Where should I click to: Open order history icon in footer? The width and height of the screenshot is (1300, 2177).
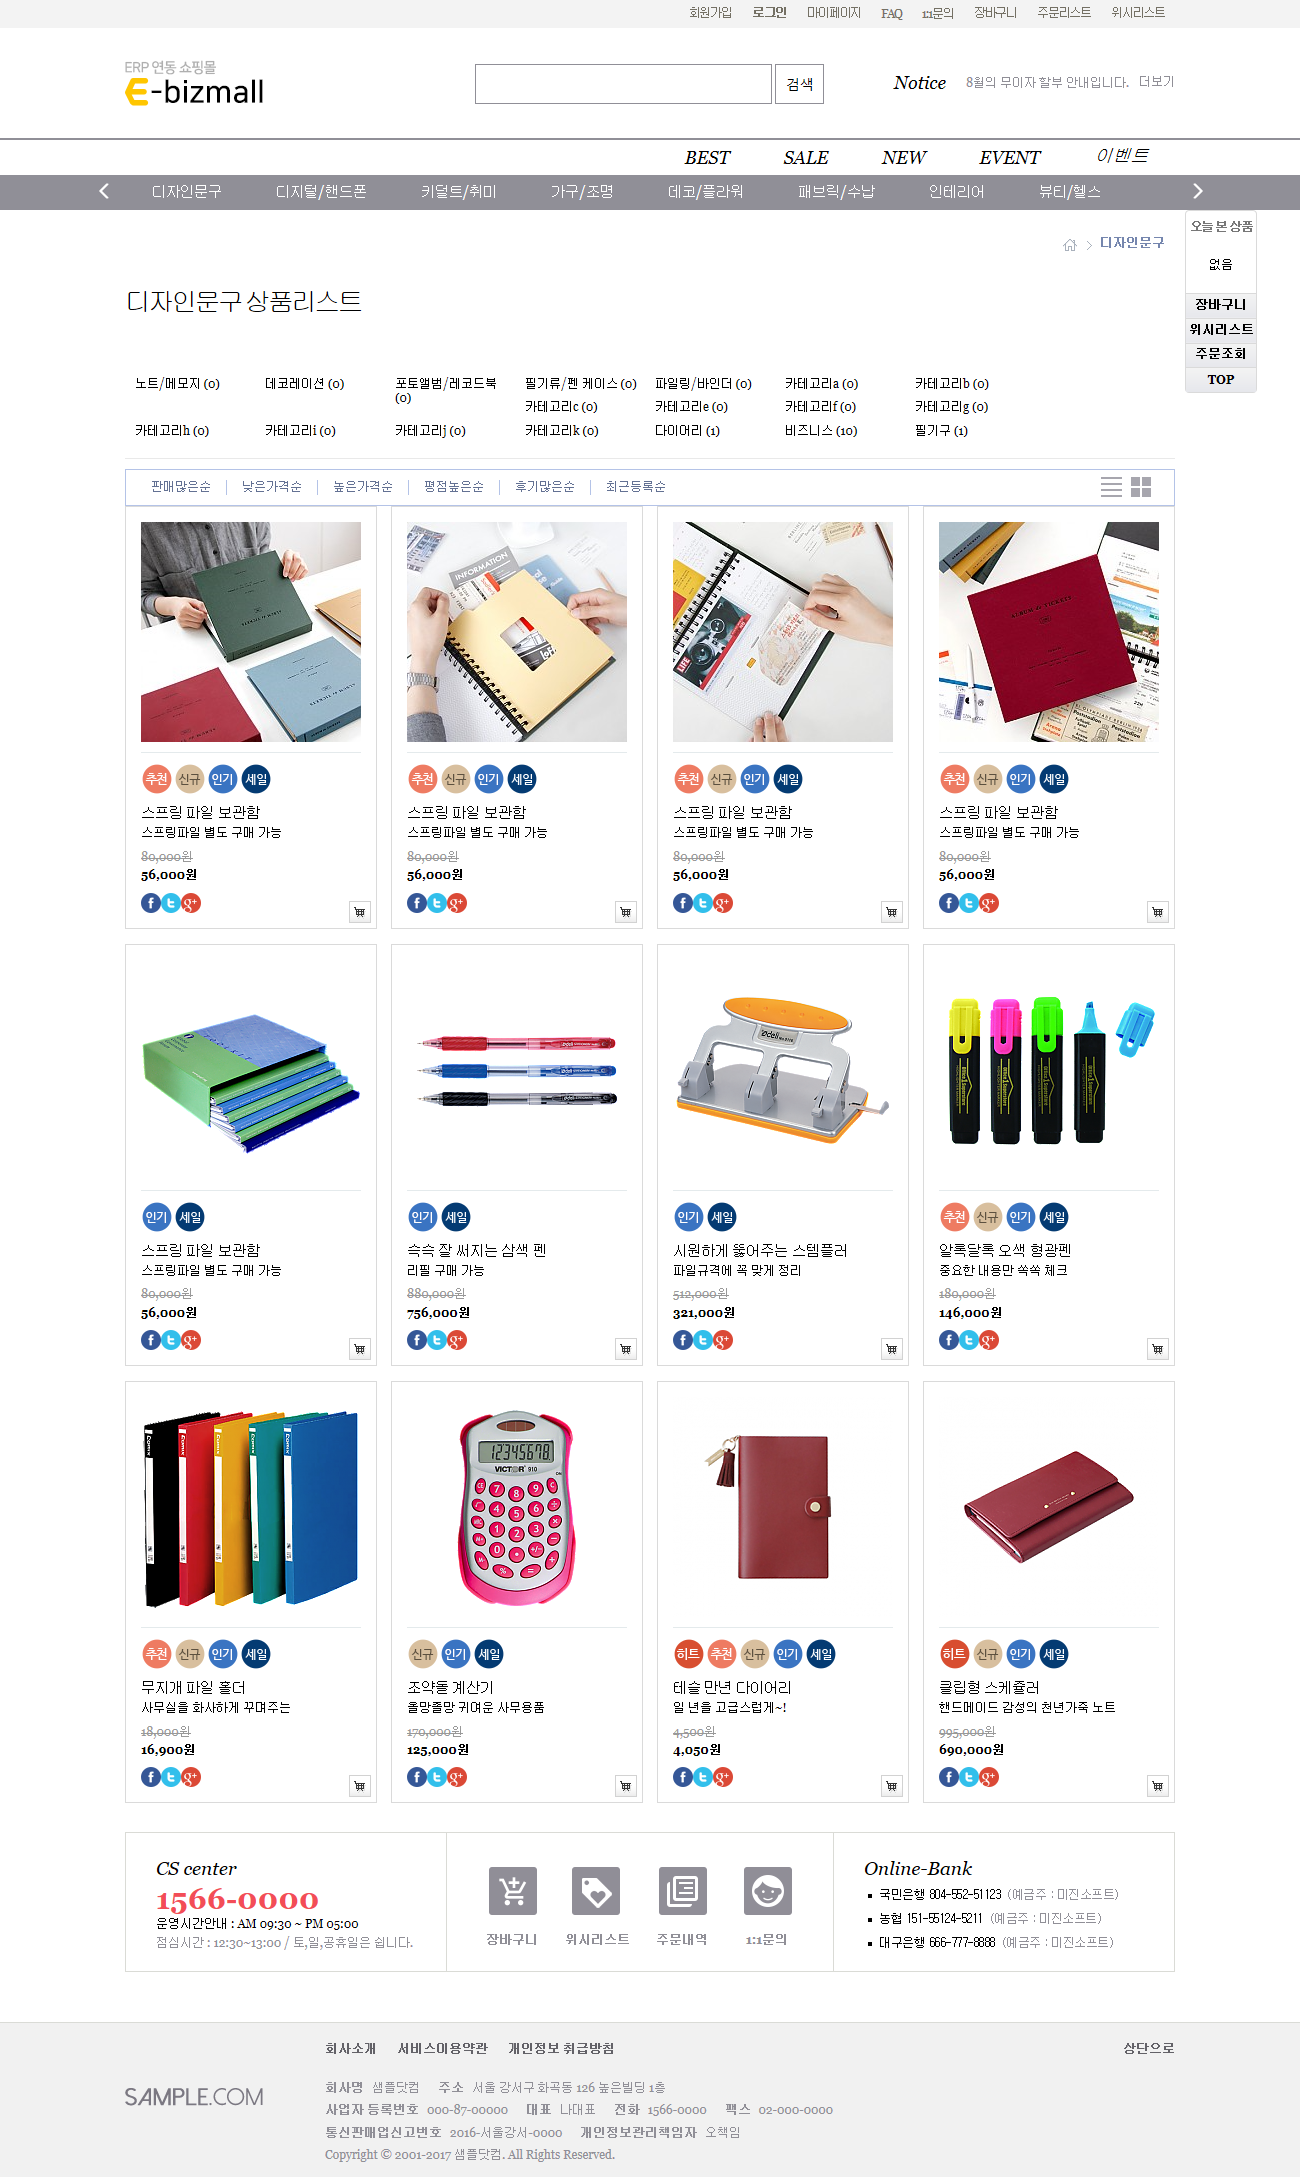[683, 1891]
